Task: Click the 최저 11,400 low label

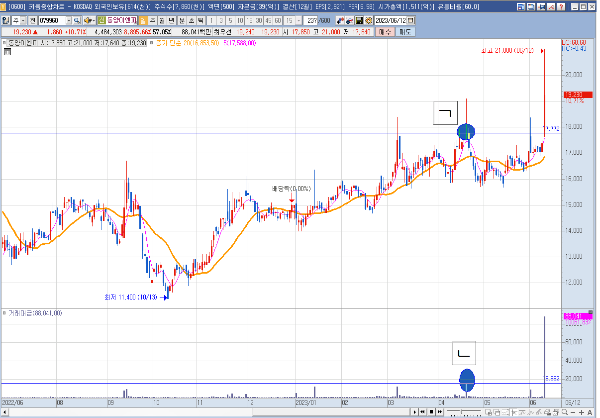Action: pyautogui.click(x=131, y=297)
